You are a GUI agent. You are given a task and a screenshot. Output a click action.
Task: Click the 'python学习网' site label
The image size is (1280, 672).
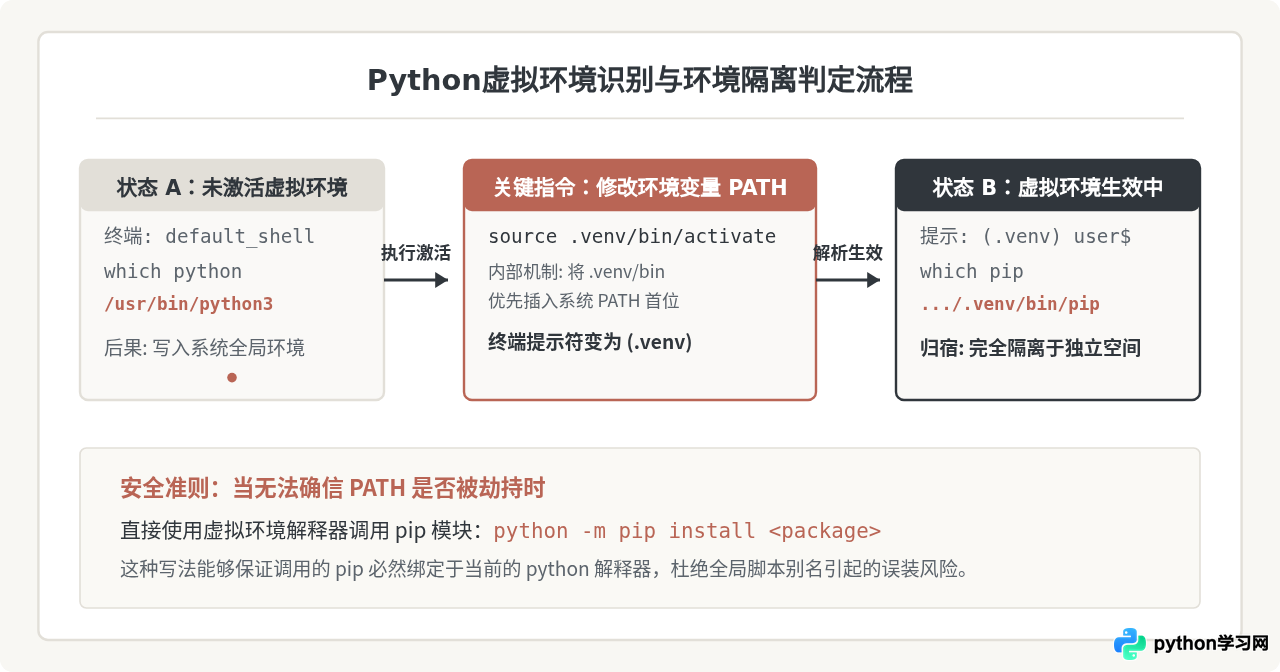1211,644
